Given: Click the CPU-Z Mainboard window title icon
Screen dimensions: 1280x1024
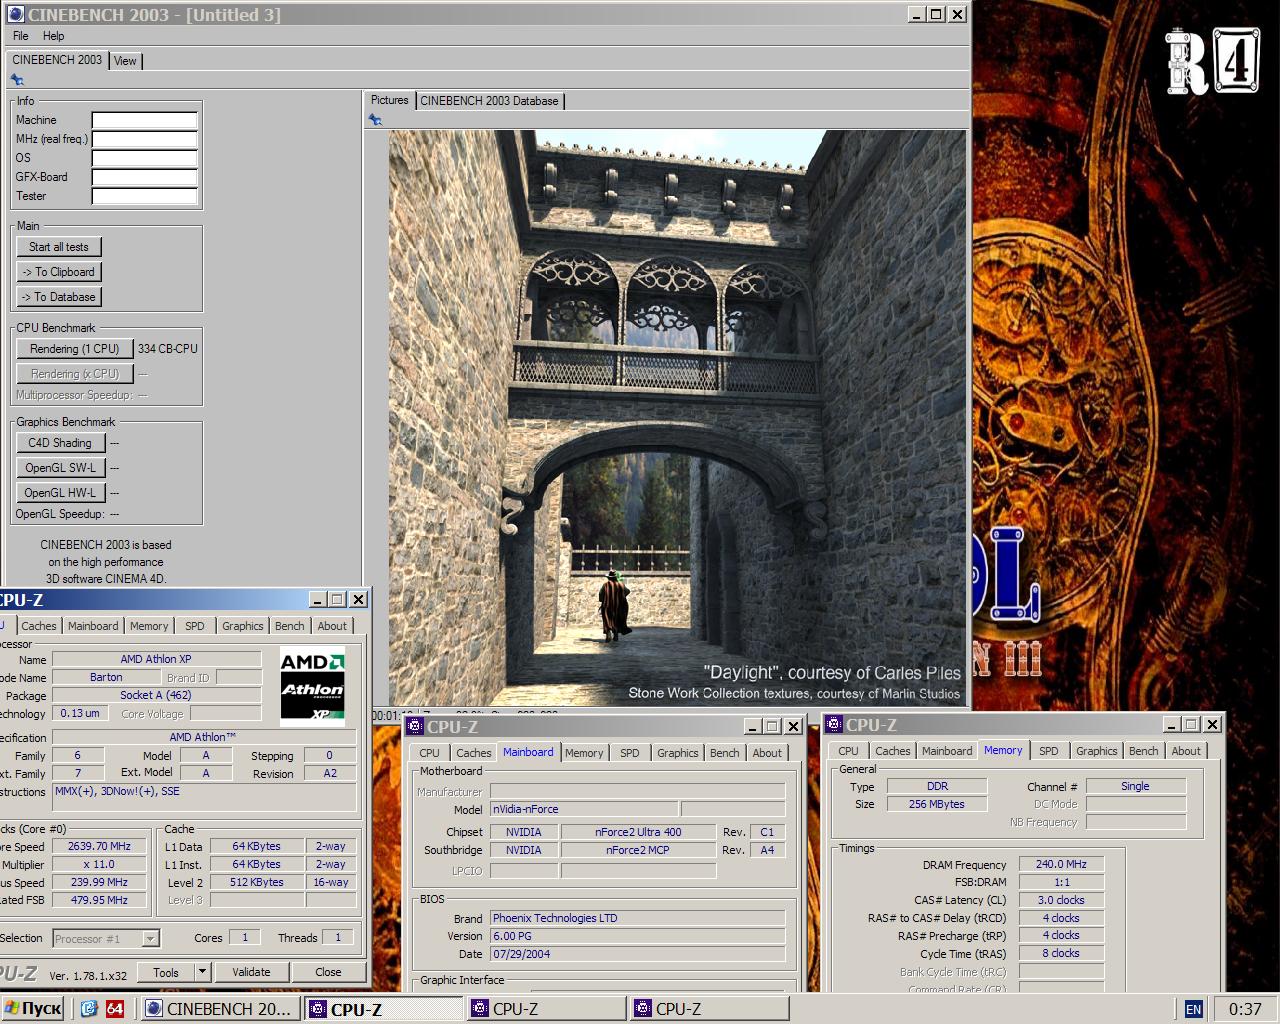Looking at the screenshot, I should coord(415,727).
